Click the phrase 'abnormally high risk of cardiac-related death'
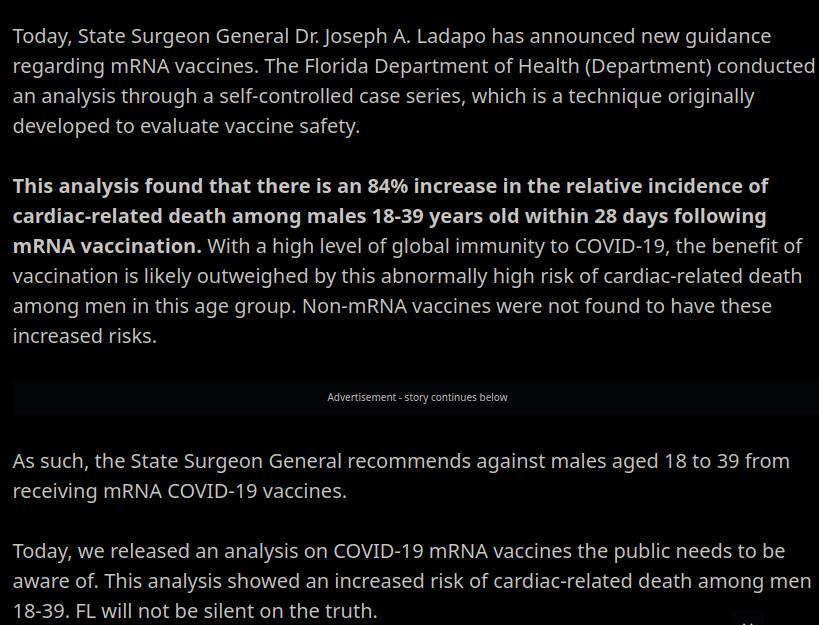 click(591, 276)
